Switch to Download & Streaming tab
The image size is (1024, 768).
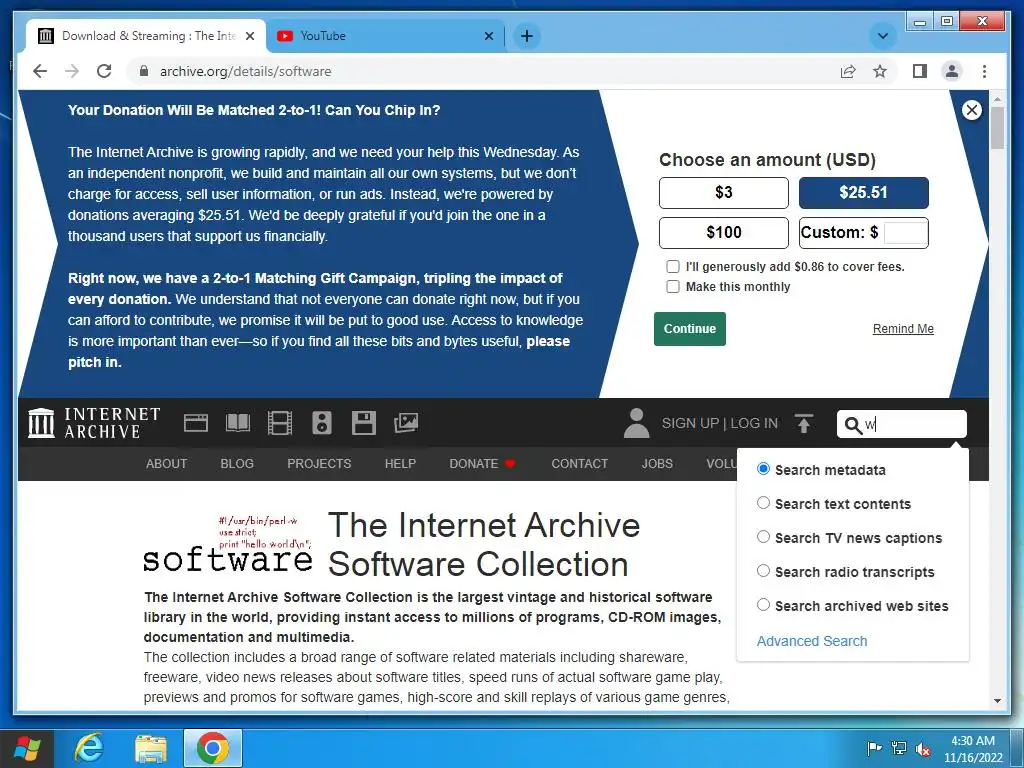(x=146, y=36)
